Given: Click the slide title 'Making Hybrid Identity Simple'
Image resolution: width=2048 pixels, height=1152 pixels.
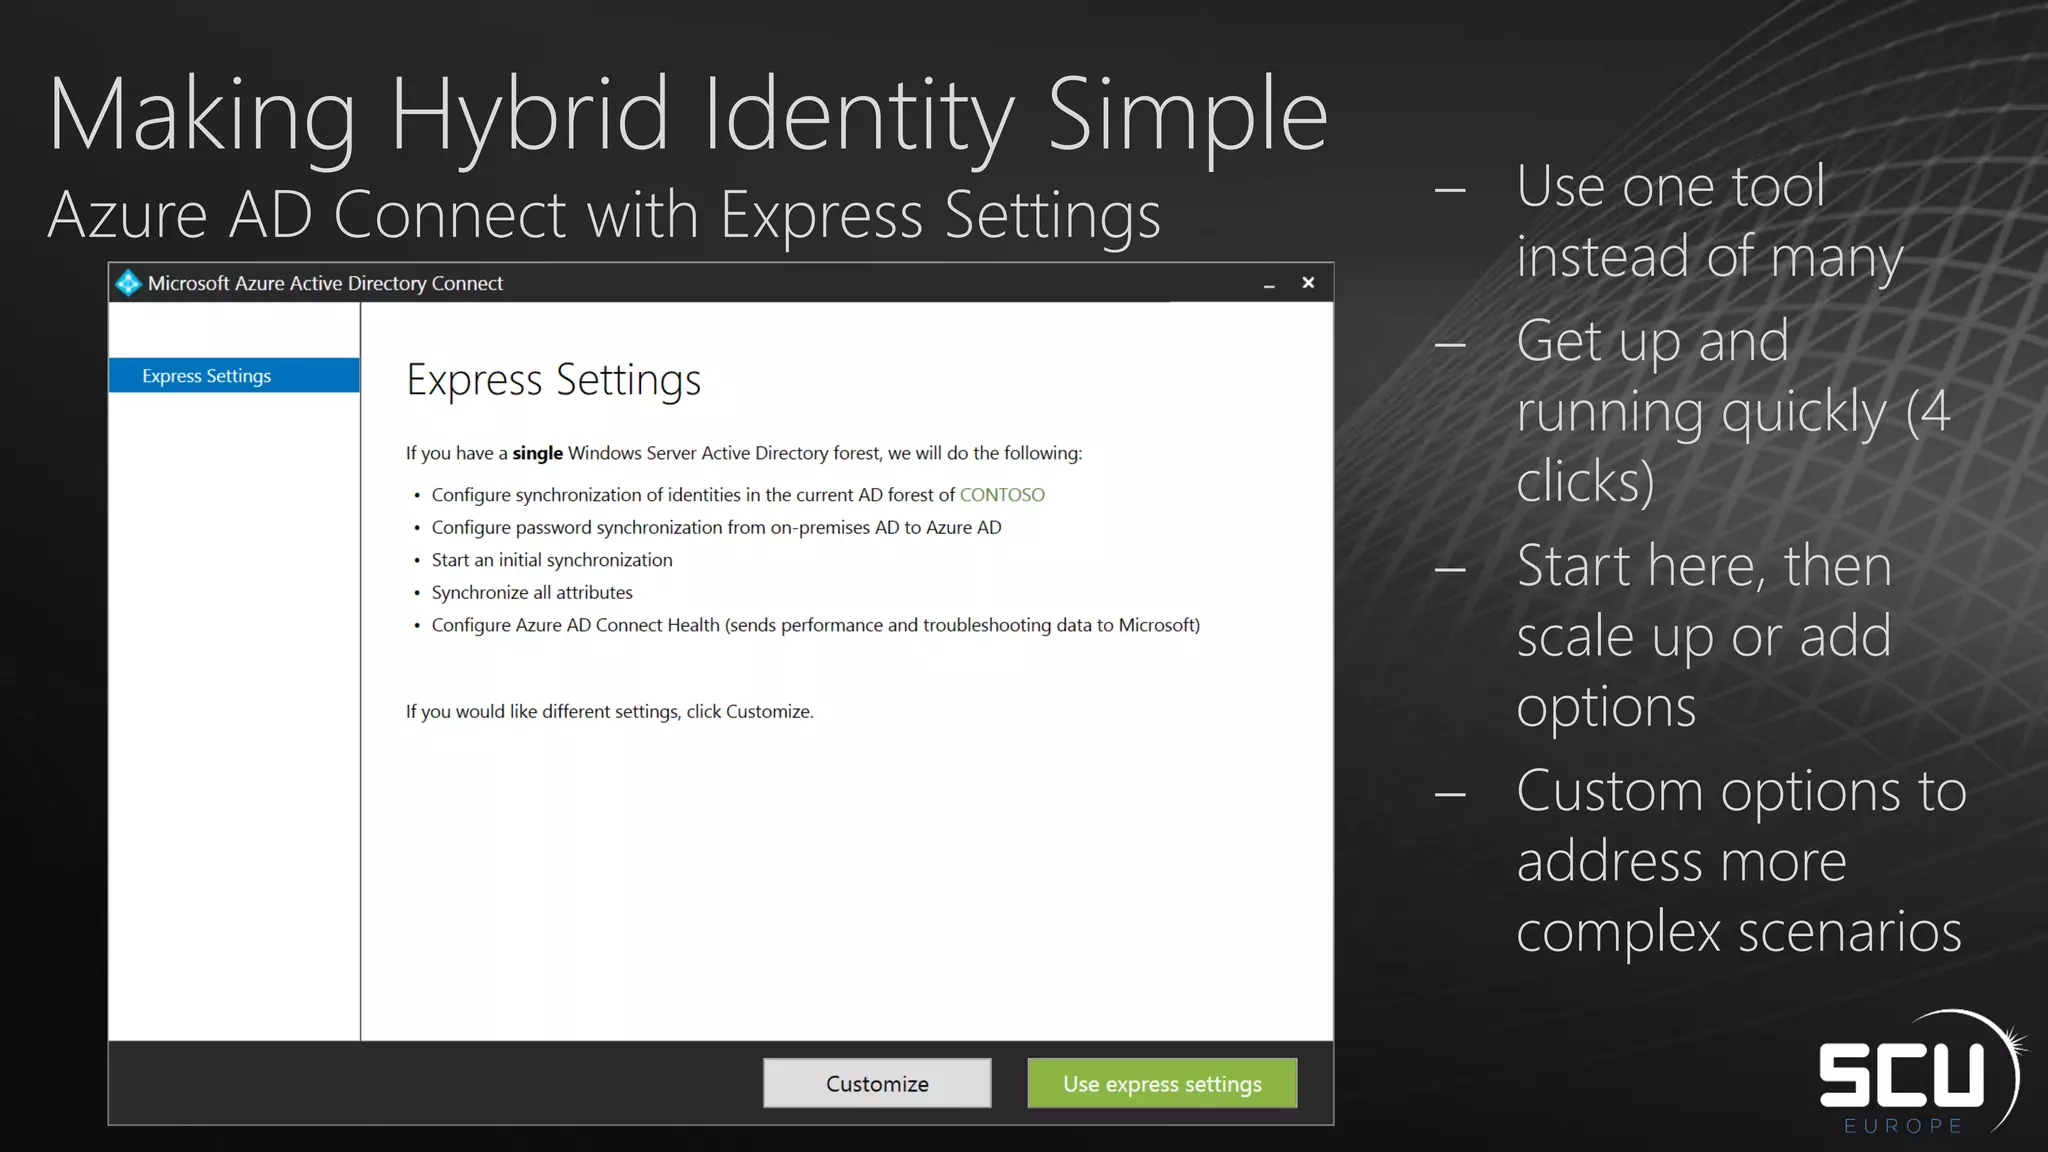Looking at the screenshot, I should [x=688, y=118].
